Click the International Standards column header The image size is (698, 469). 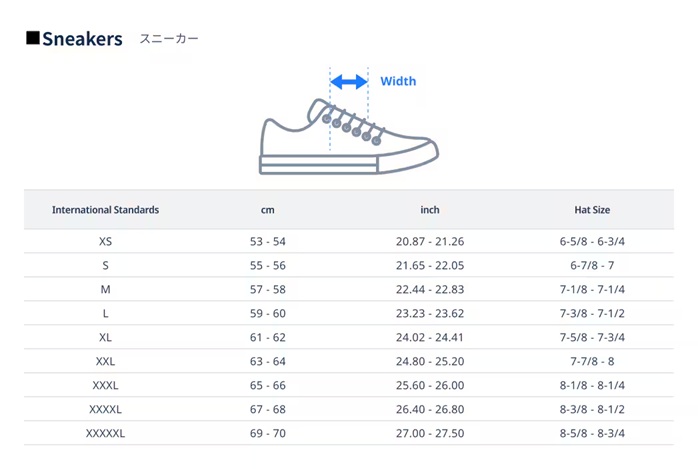(105, 210)
